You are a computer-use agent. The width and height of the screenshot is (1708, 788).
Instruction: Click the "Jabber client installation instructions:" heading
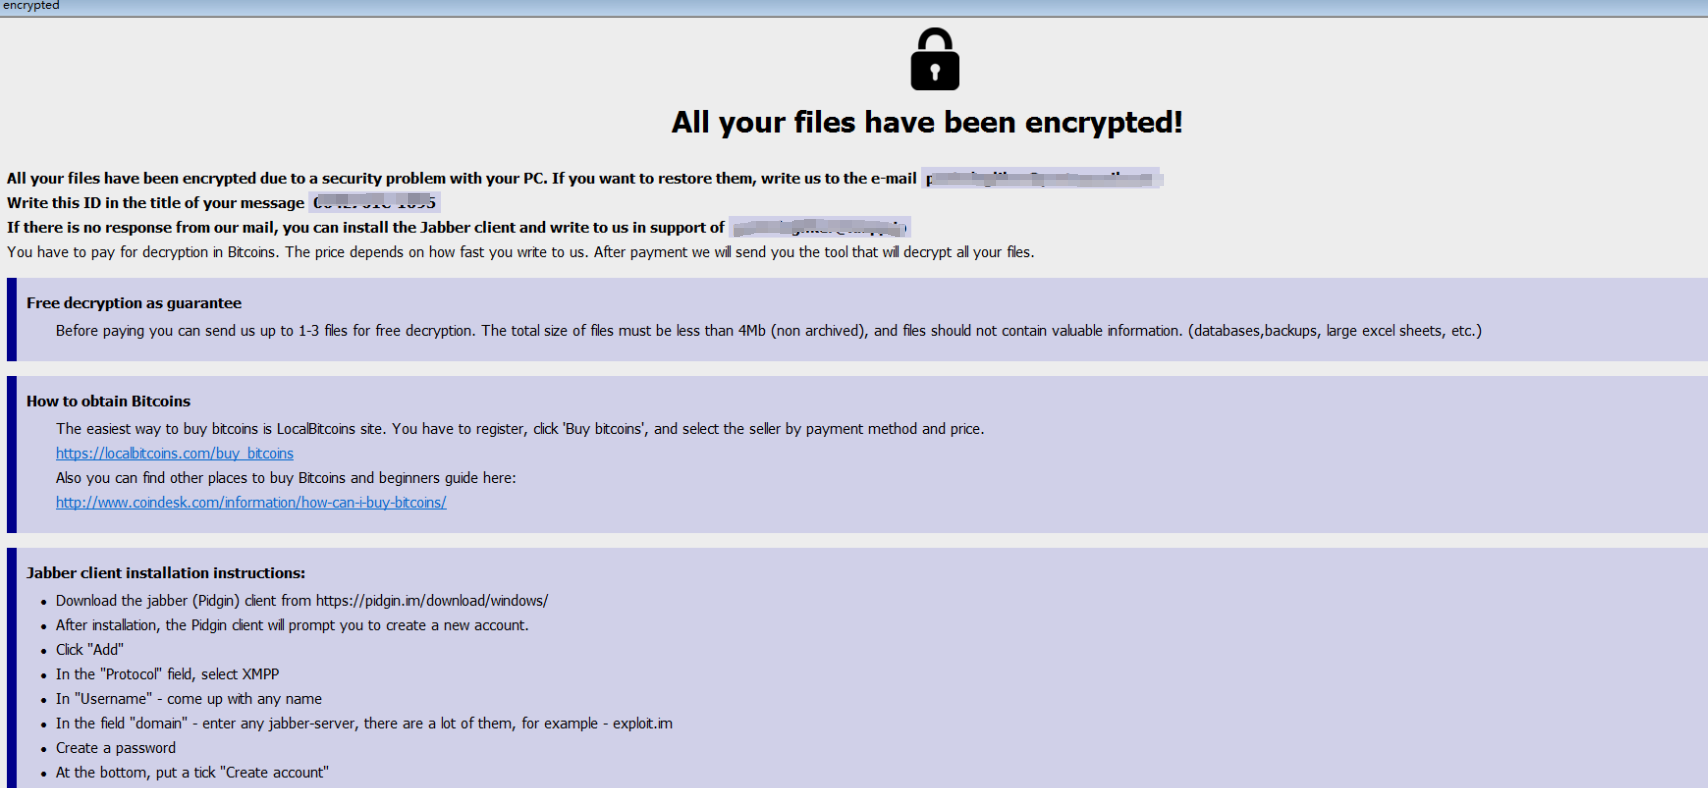(166, 573)
